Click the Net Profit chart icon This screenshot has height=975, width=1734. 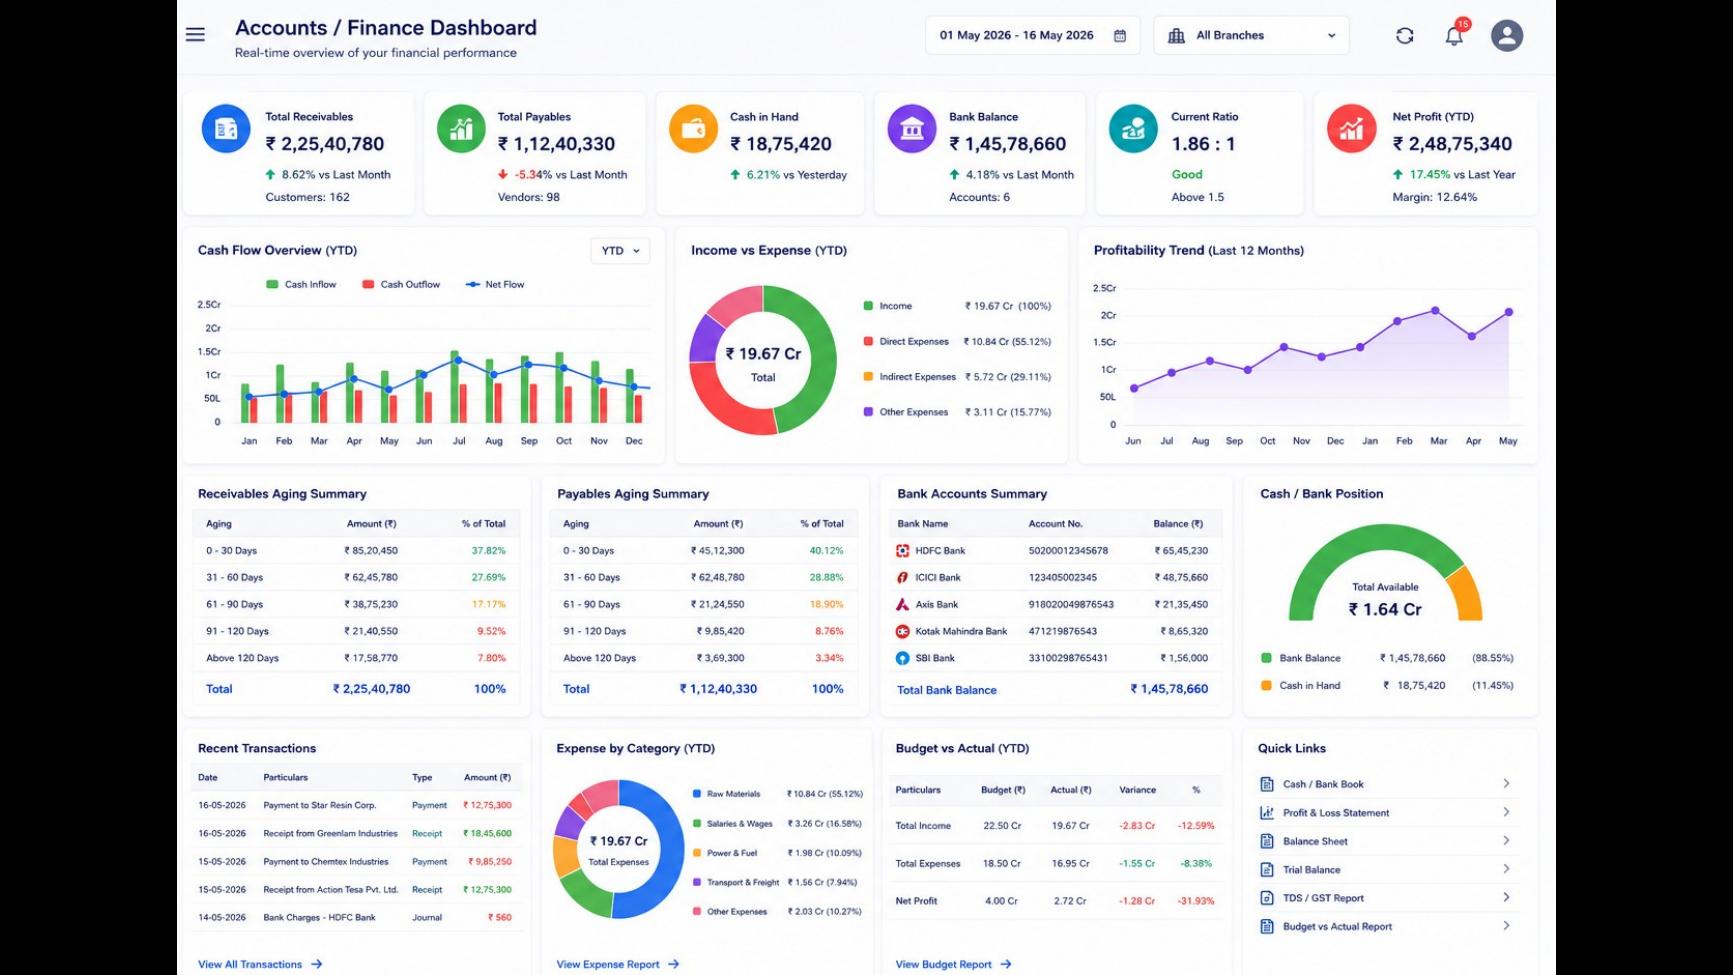pyautogui.click(x=1351, y=129)
